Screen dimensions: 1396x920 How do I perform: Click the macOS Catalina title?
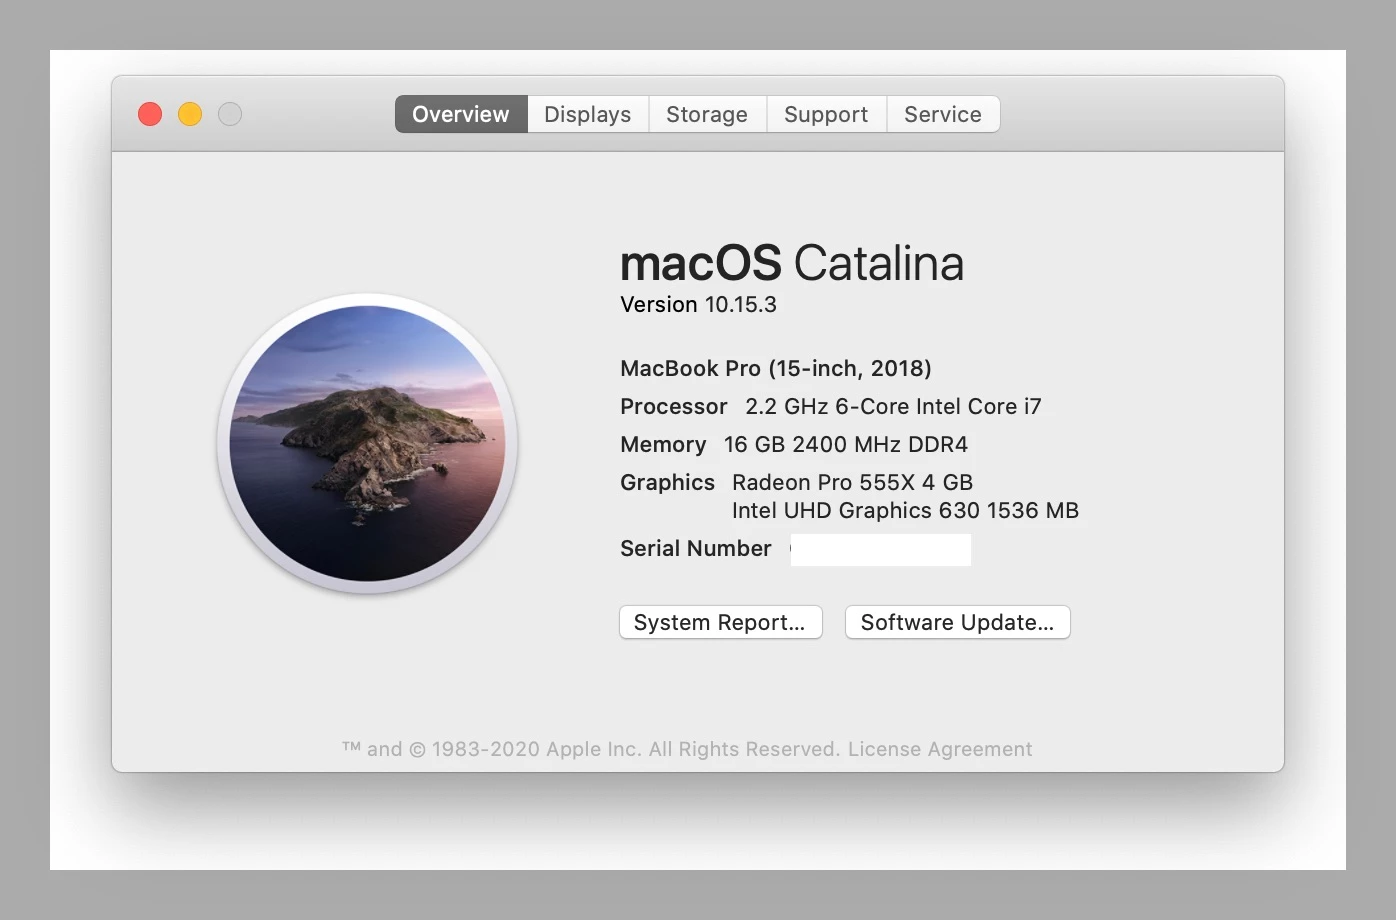791,263
